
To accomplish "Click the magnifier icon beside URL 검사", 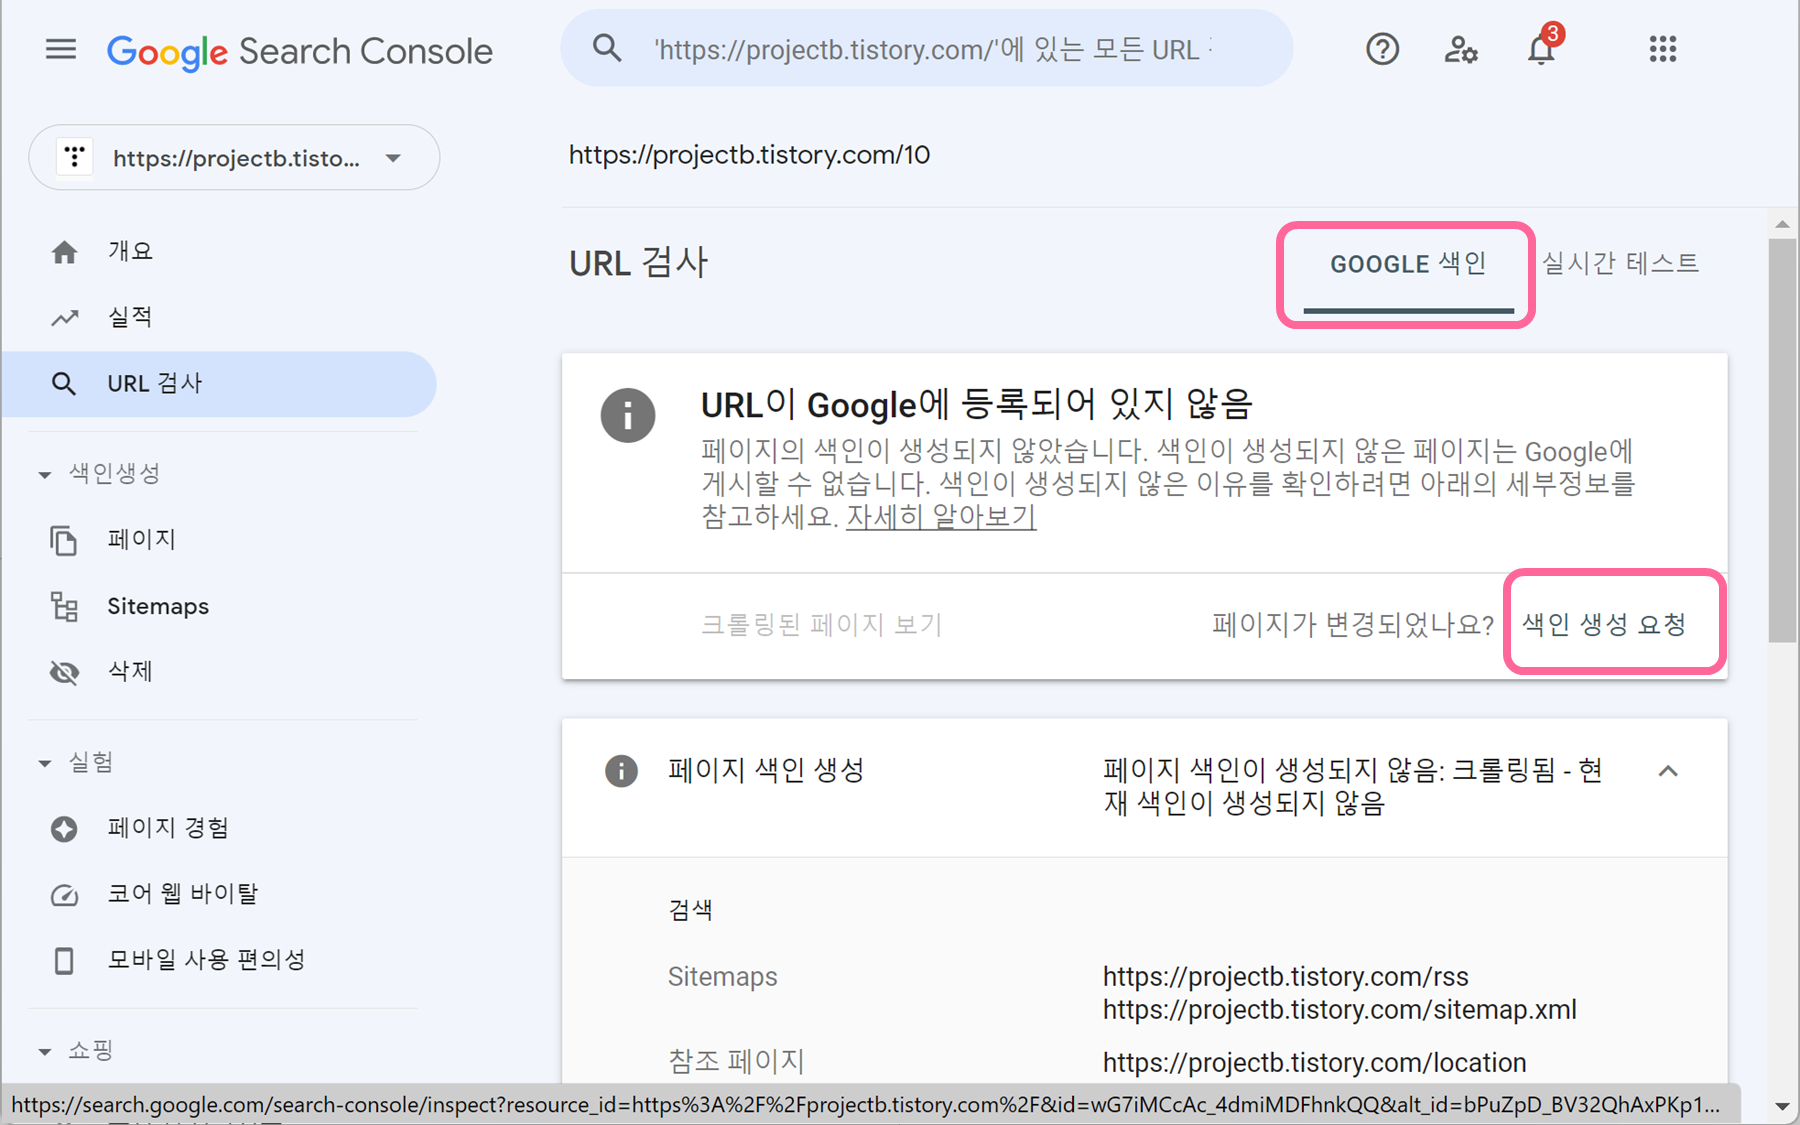I will pyautogui.click(x=64, y=384).
